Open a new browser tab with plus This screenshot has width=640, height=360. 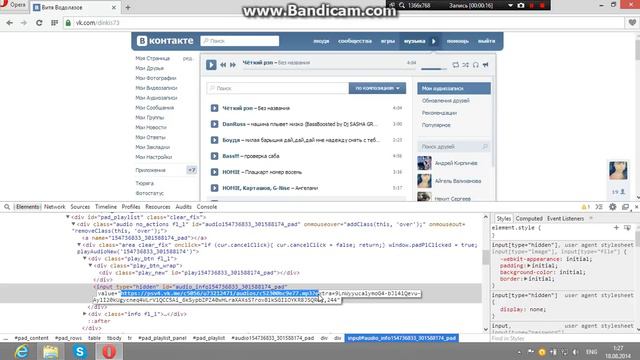[x=128, y=7]
